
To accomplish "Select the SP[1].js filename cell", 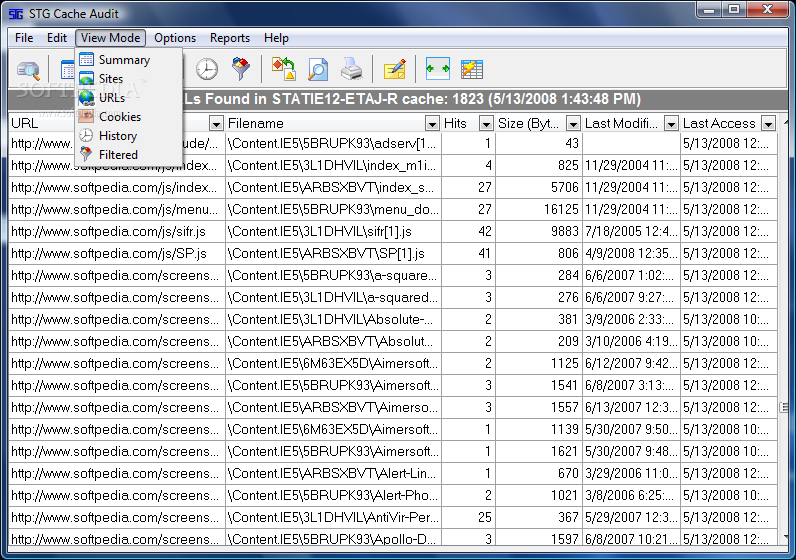I will pos(333,253).
